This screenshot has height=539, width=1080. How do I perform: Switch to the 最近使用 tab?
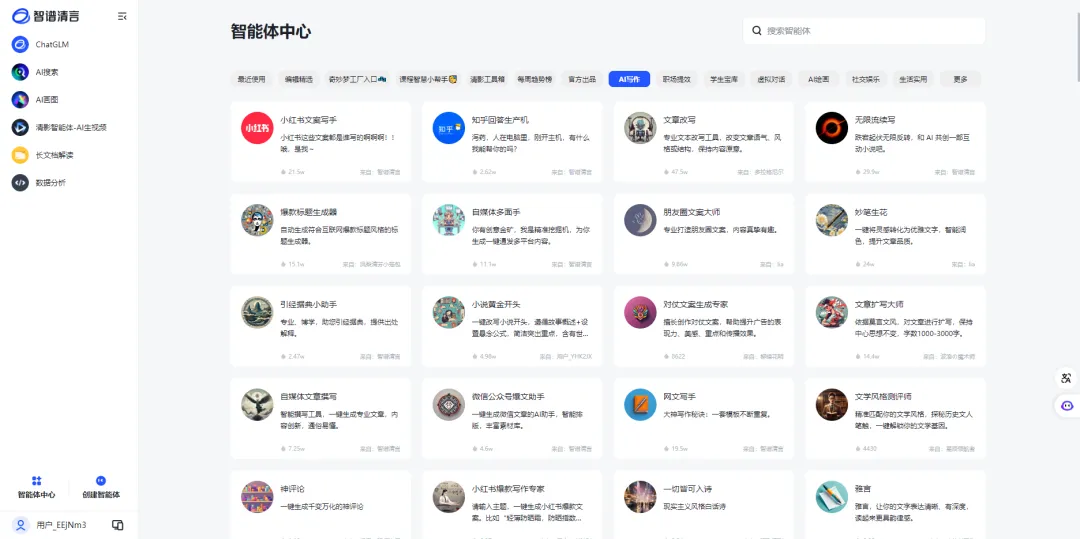(x=251, y=79)
